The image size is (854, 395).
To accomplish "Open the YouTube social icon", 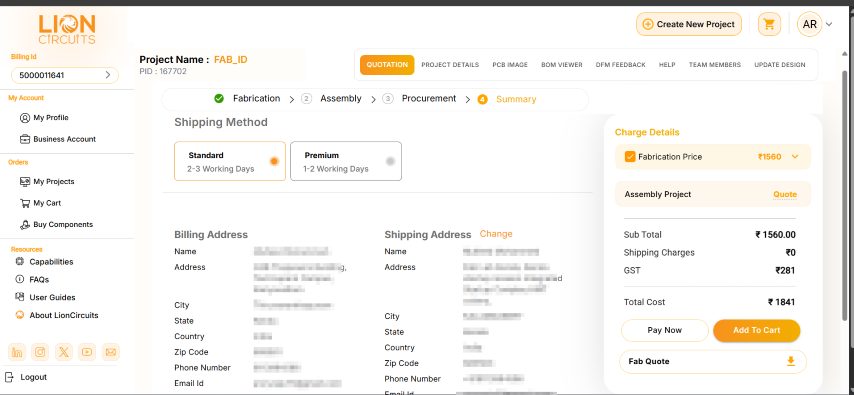I will click(87, 352).
